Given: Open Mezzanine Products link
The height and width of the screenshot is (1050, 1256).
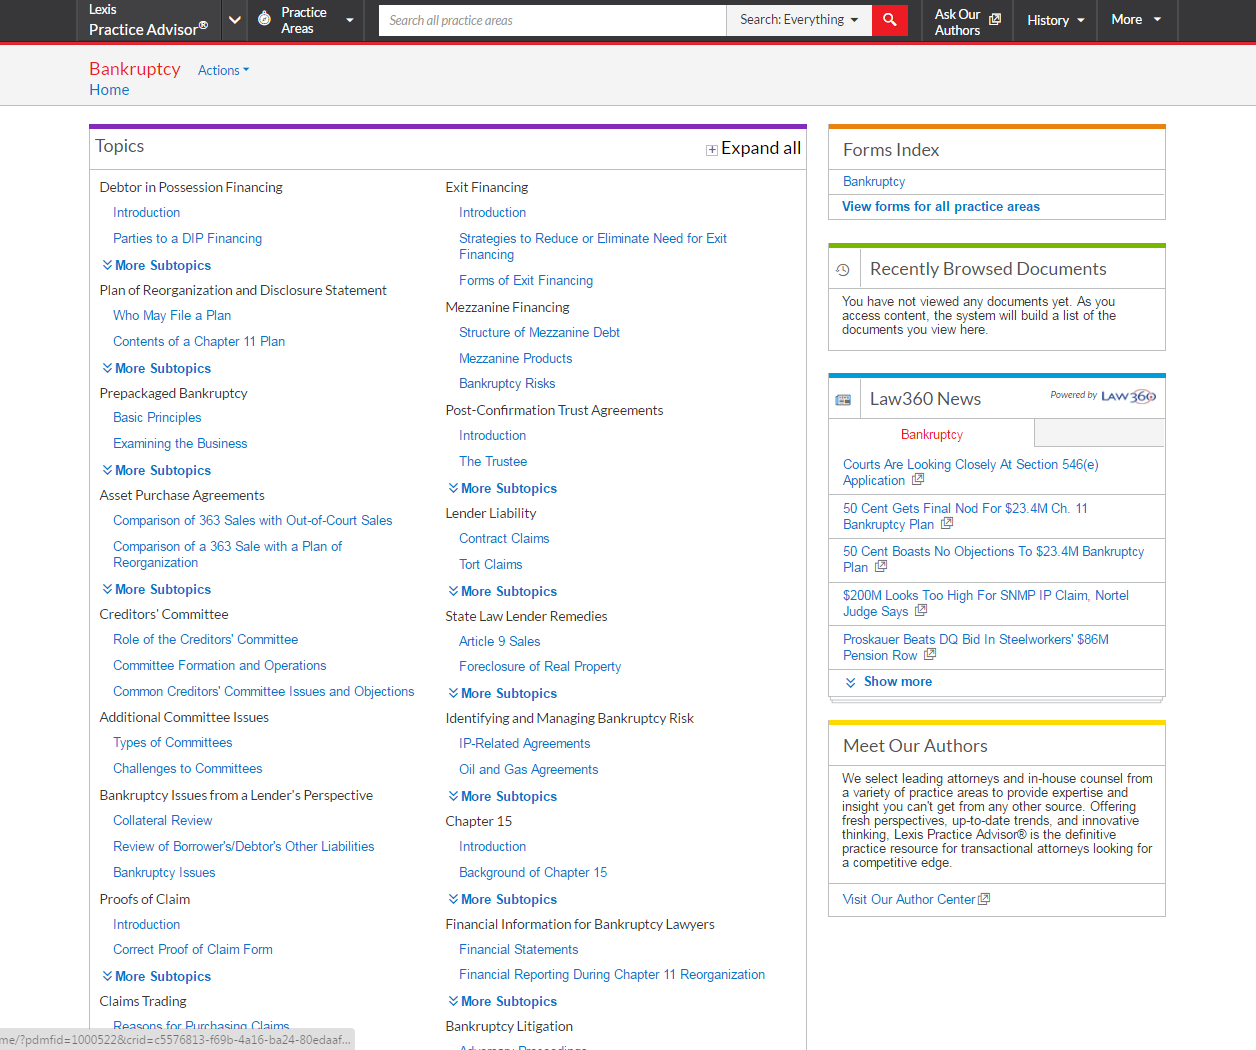Looking at the screenshot, I should click(x=515, y=358).
